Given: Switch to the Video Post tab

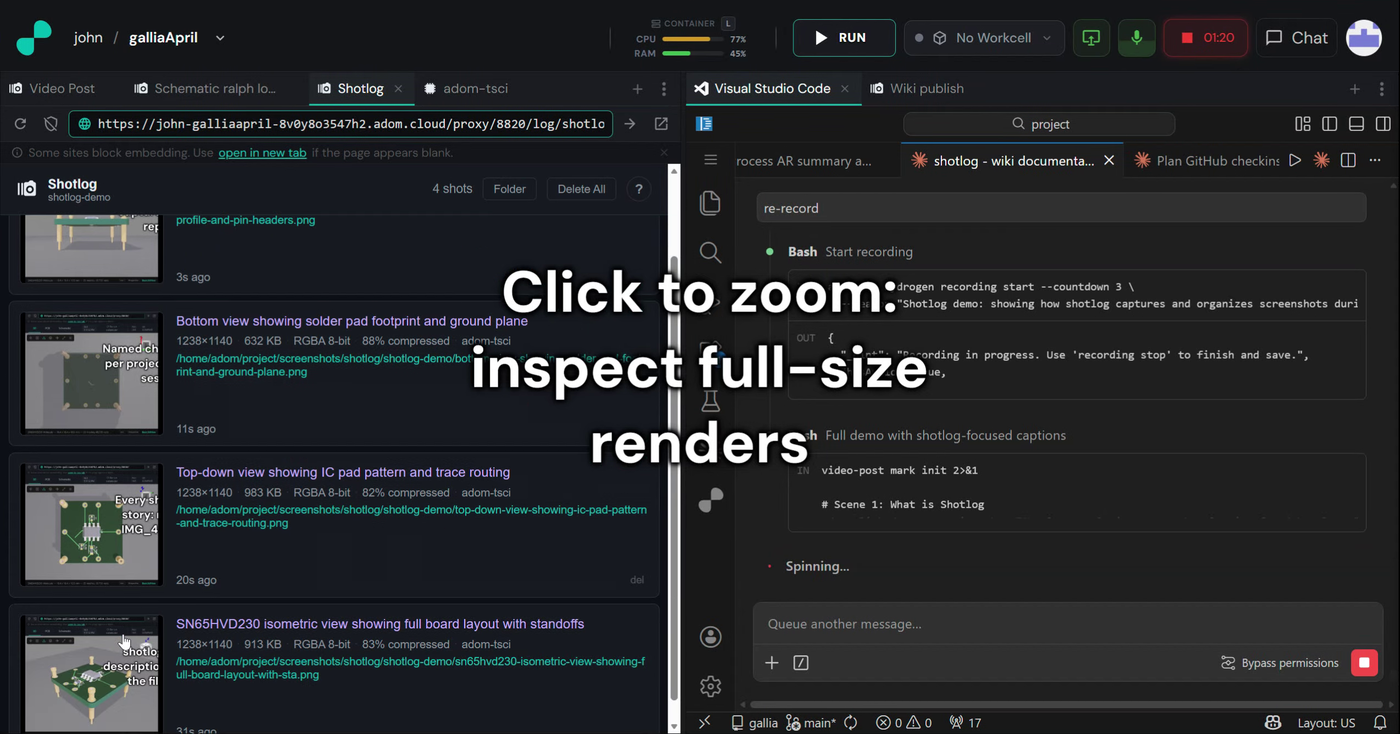Looking at the screenshot, I should coord(52,89).
